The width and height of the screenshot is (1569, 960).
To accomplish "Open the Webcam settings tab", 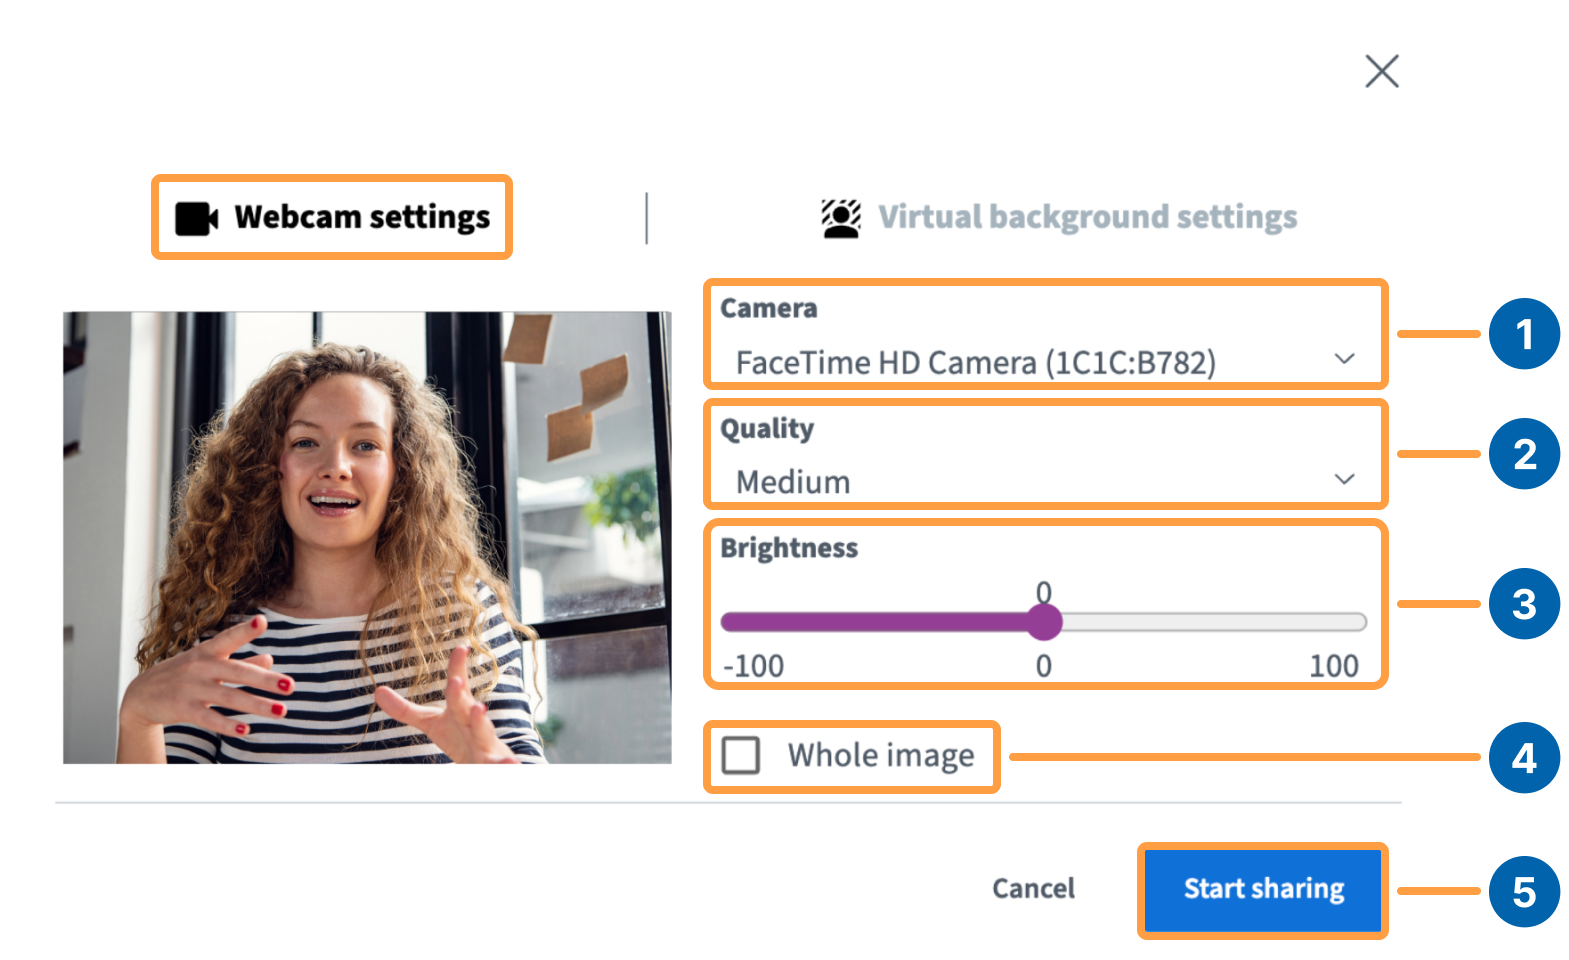I will pyautogui.click(x=332, y=217).
